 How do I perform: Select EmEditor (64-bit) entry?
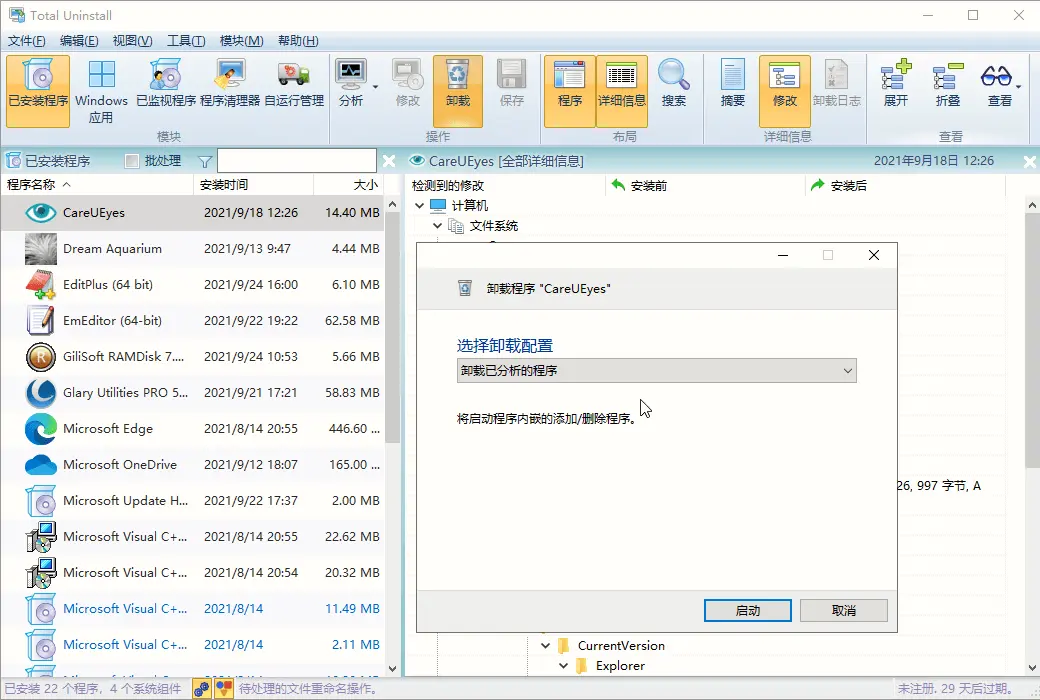click(x=192, y=320)
